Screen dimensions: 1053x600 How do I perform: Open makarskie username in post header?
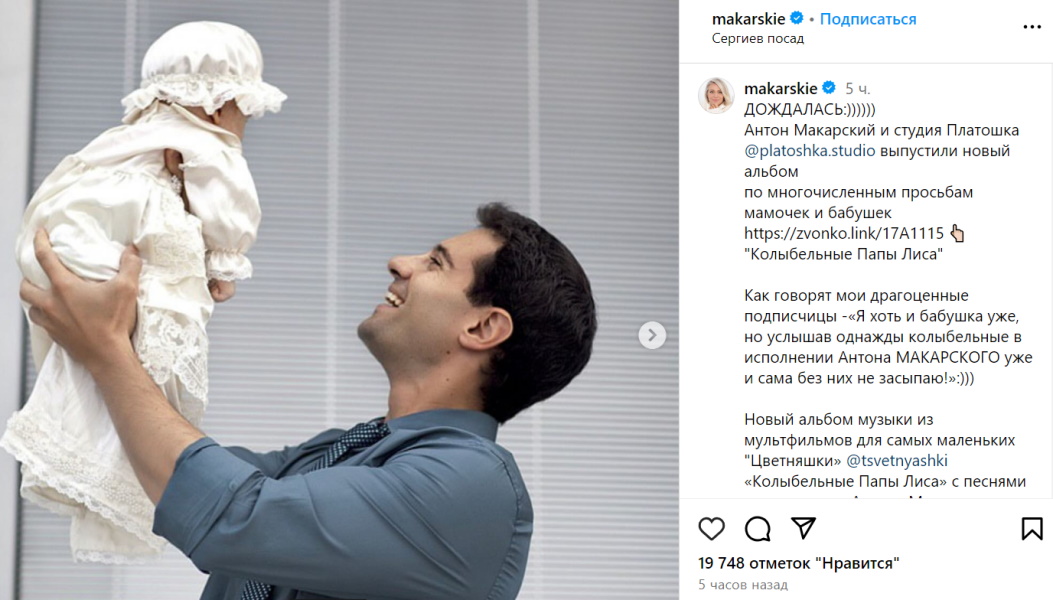(748, 19)
